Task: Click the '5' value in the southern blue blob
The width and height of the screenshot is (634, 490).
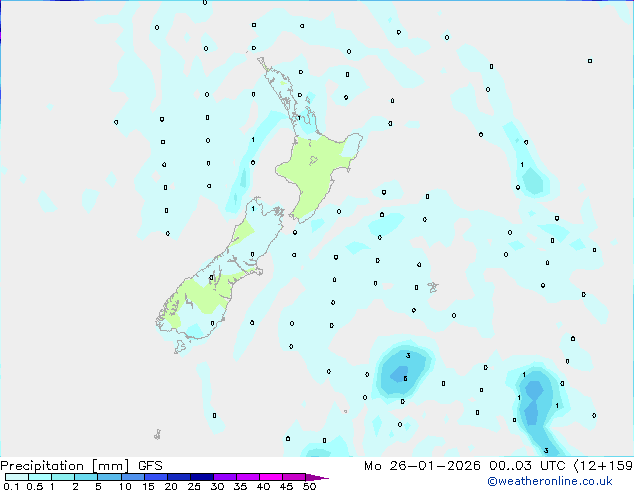Action: (405, 378)
